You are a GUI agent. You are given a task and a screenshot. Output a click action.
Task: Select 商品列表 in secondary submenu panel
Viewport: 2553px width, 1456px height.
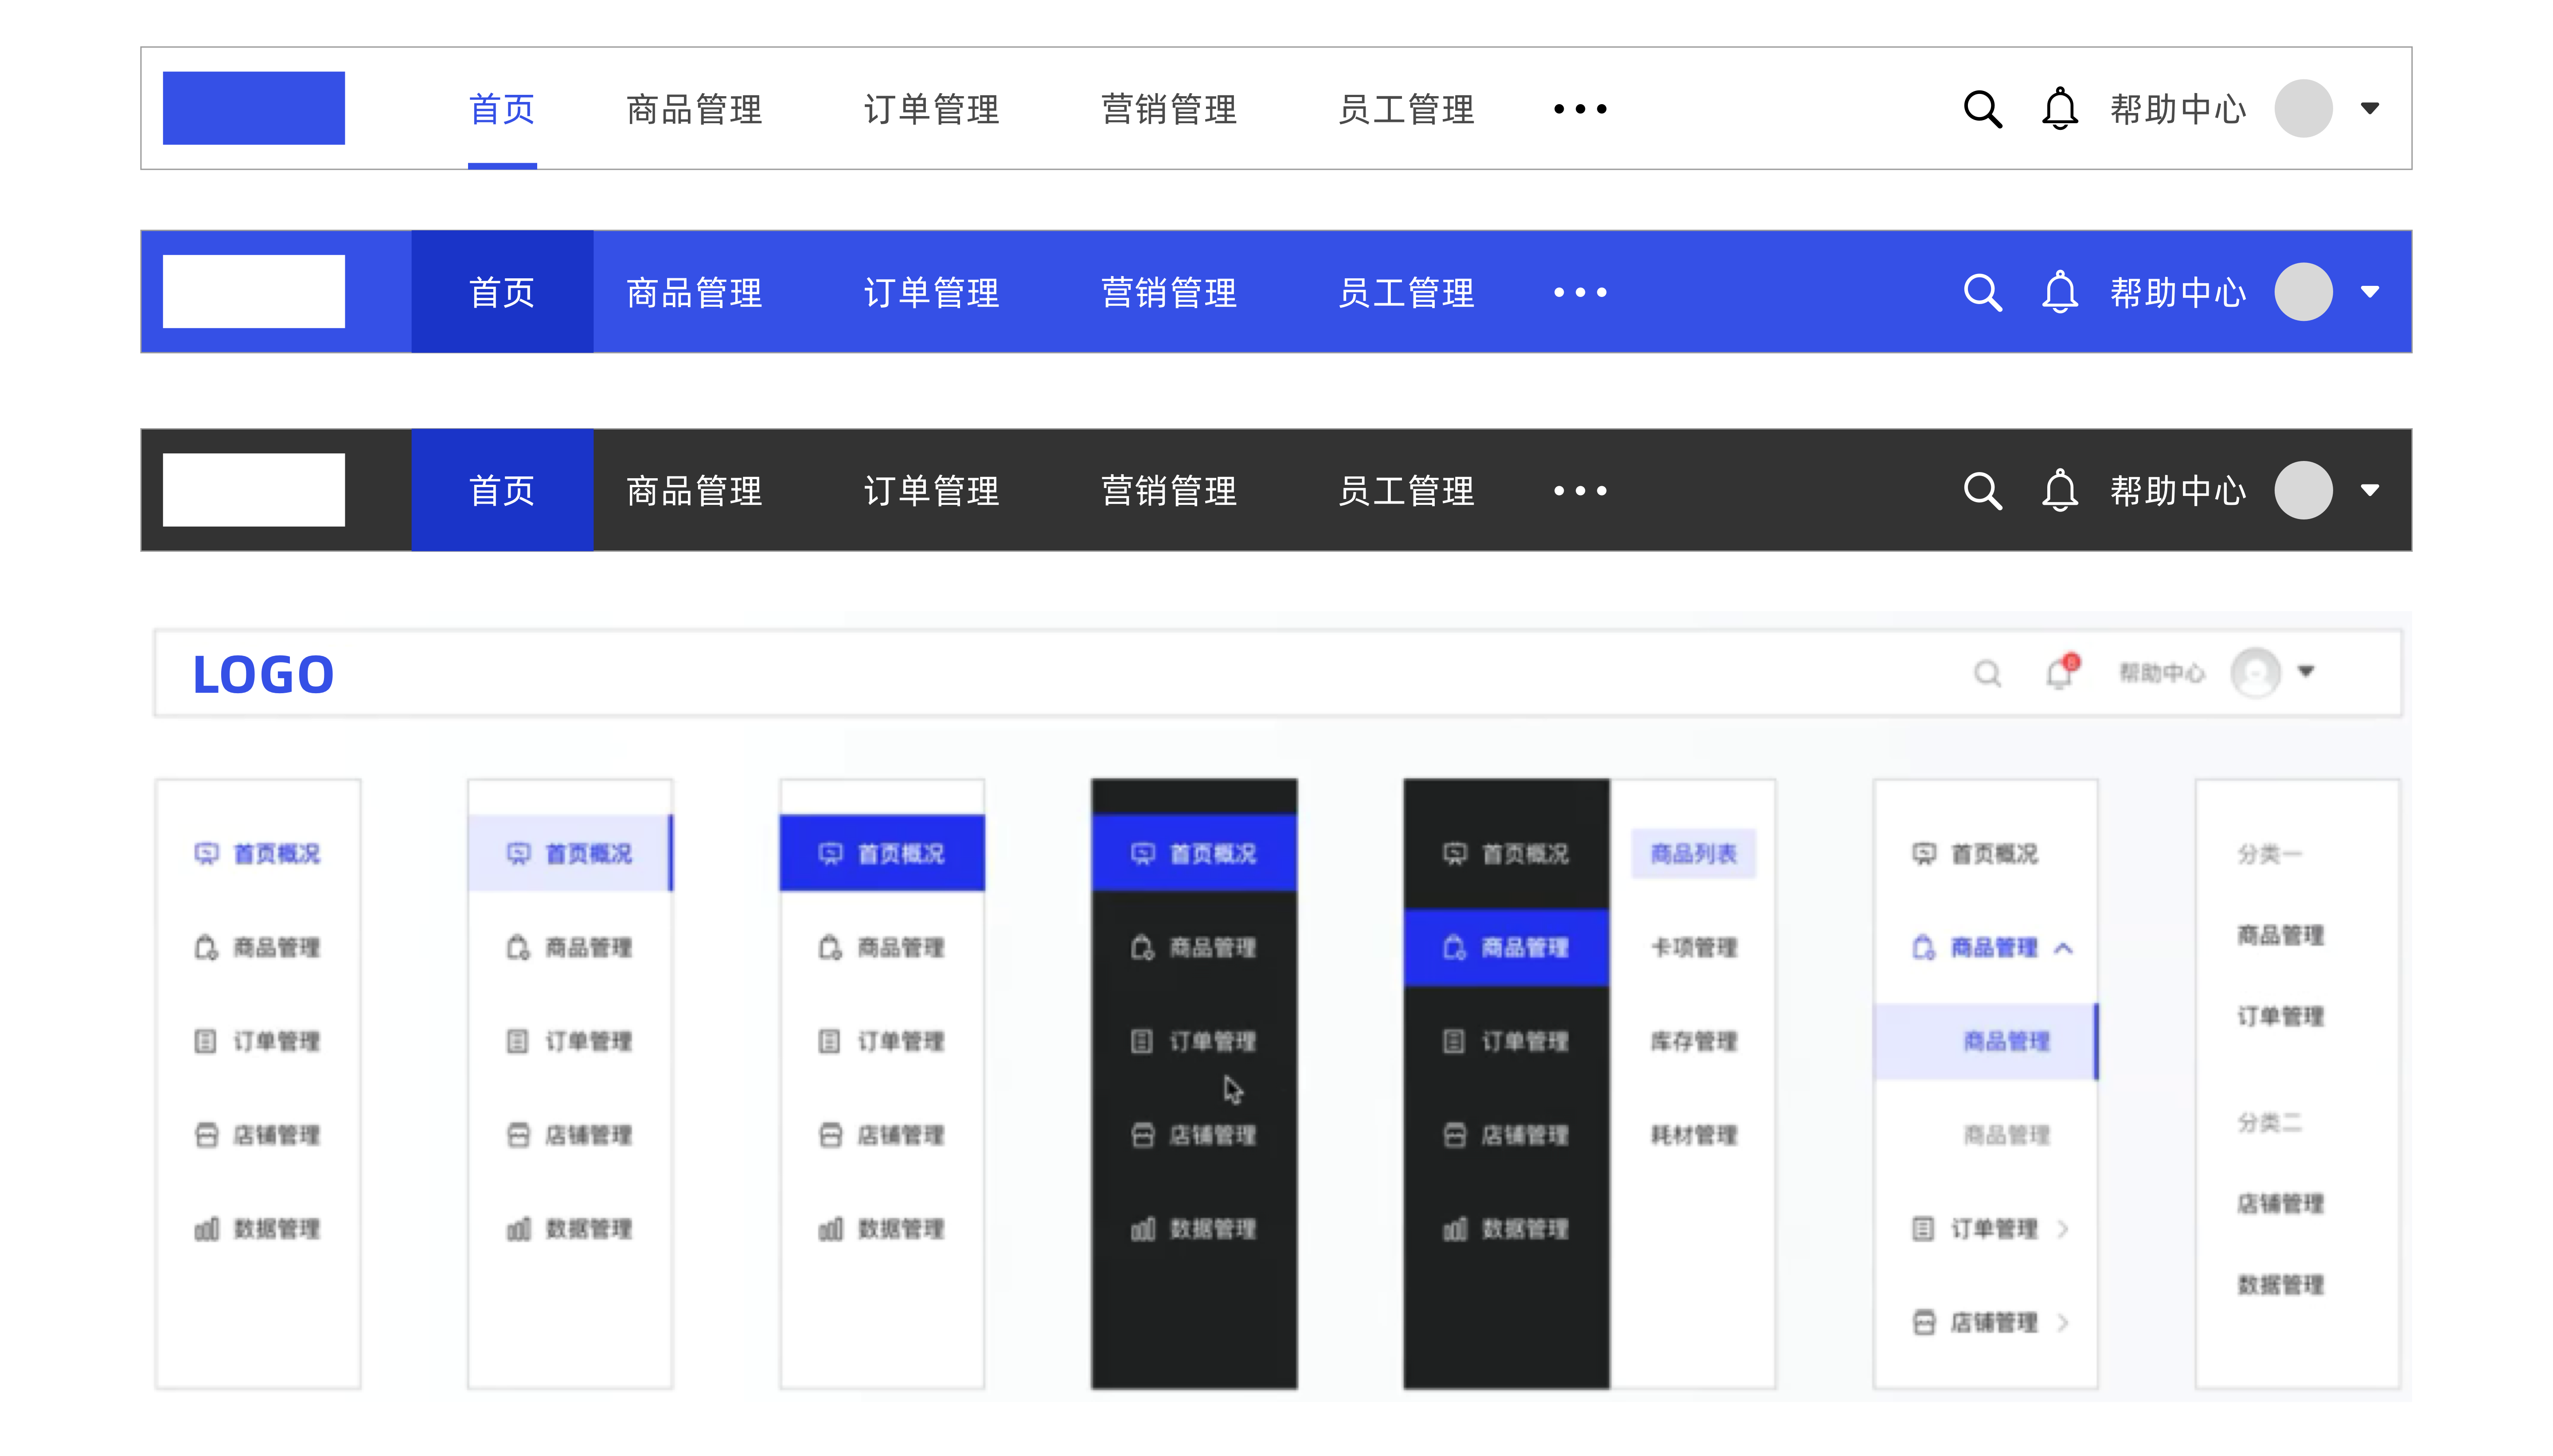pyautogui.click(x=1693, y=854)
